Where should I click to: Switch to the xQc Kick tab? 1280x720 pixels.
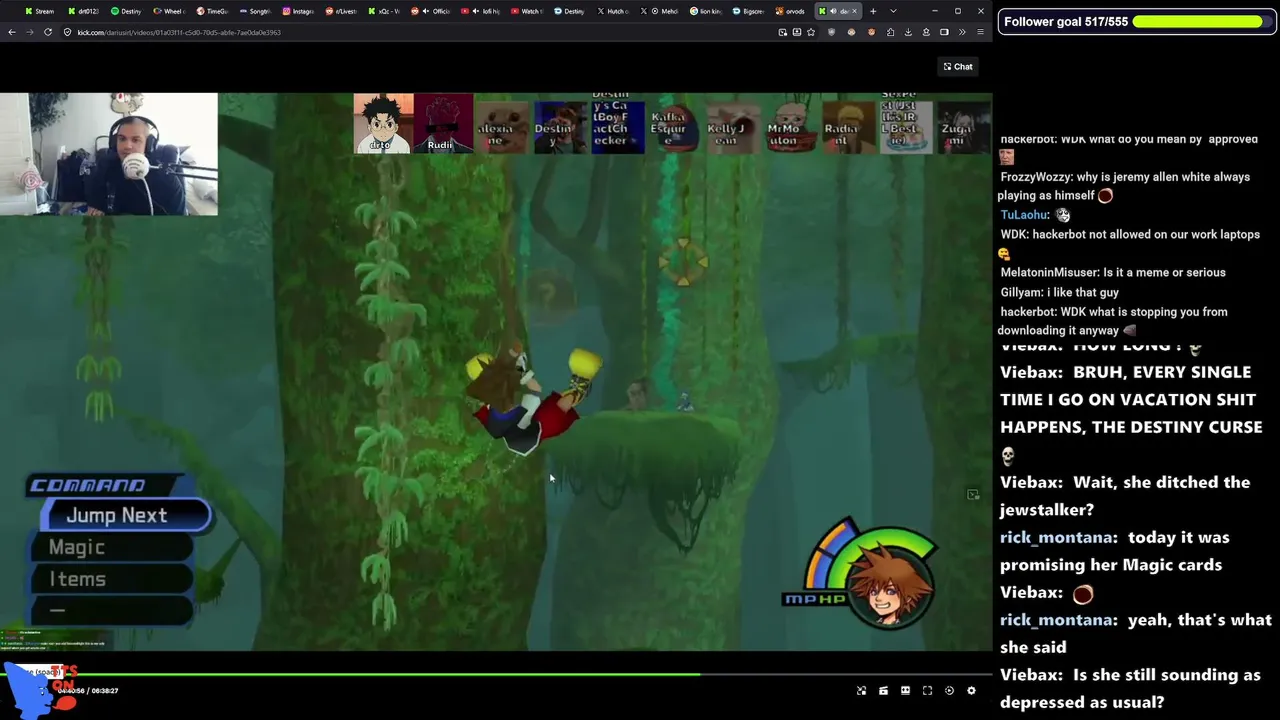click(x=384, y=11)
